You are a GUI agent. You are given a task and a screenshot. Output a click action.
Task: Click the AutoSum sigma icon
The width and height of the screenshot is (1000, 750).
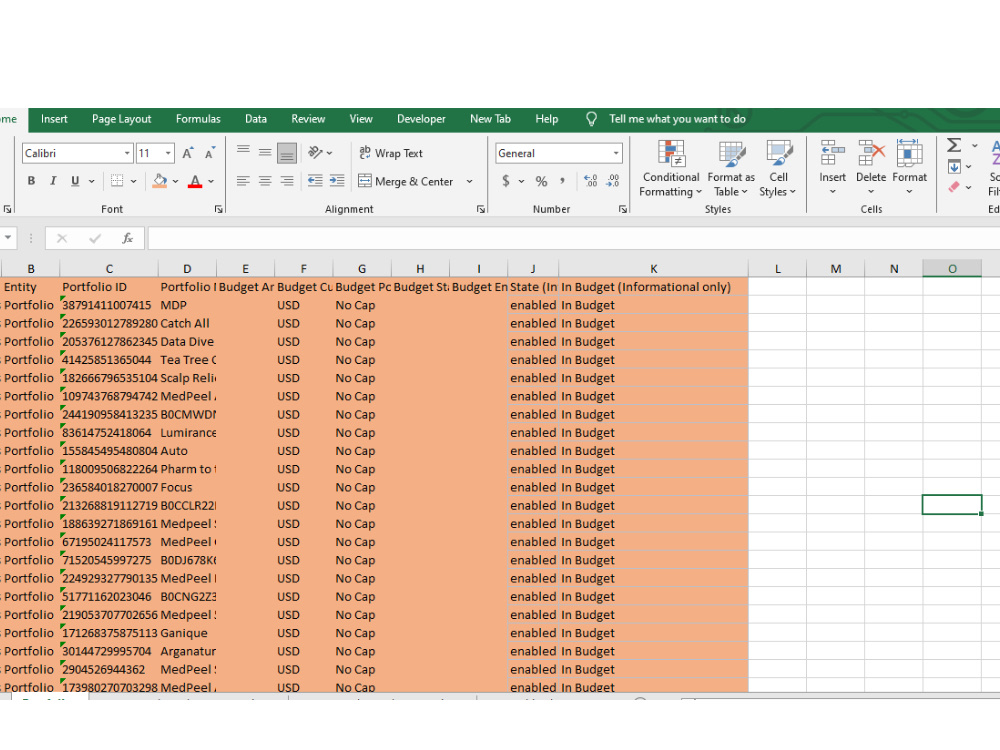[954, 145]
